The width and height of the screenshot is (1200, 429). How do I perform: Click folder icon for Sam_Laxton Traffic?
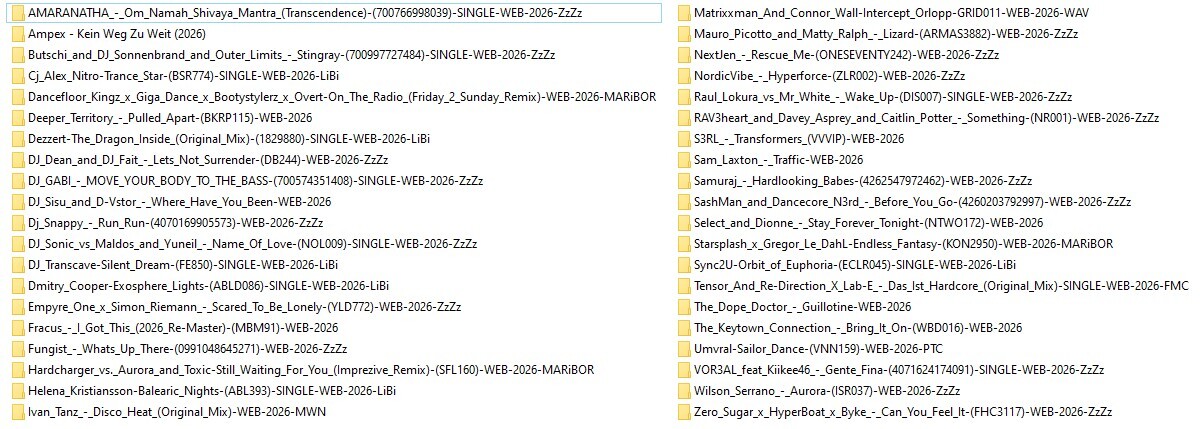tap(682, 160)
